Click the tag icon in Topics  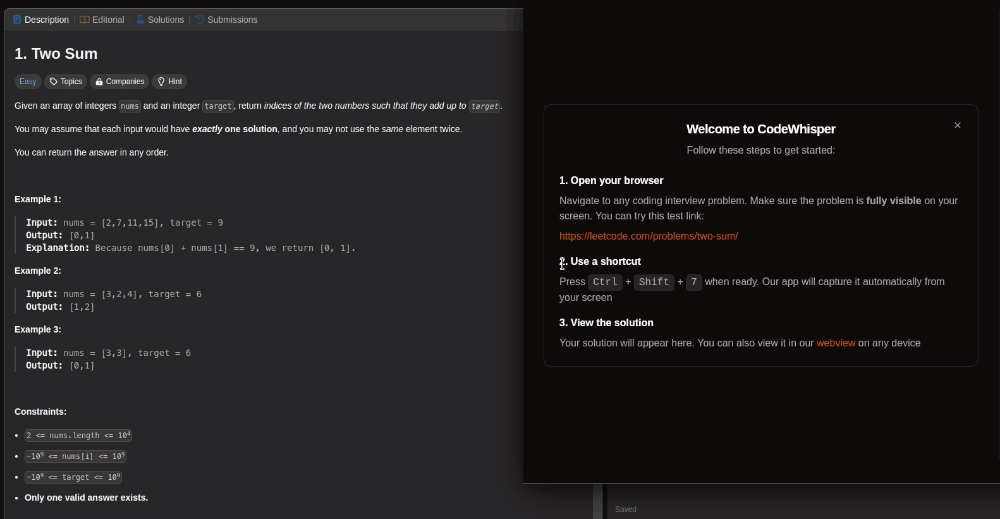(54, 82)
